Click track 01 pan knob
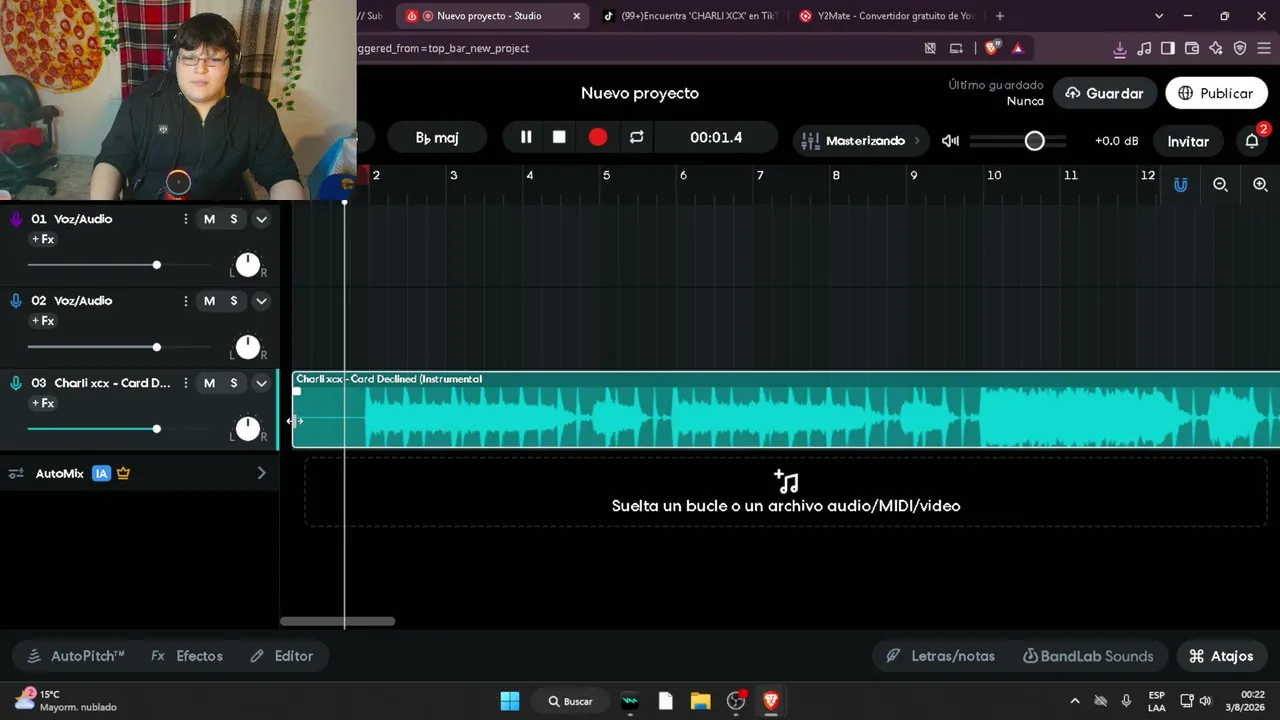 247,265
